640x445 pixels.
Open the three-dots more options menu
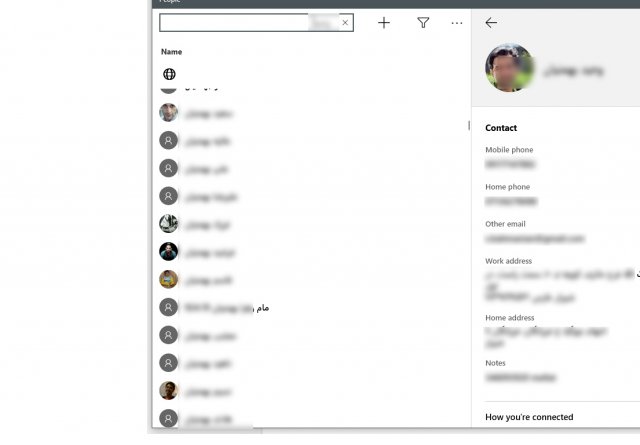point(457,23)
